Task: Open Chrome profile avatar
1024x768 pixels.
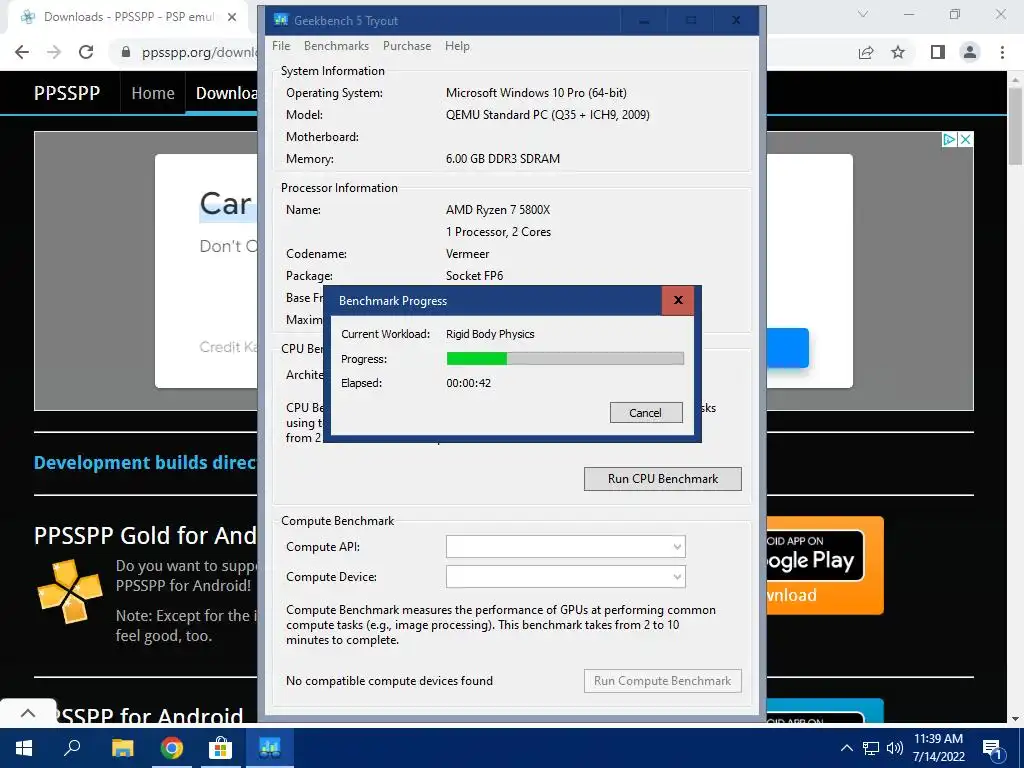Action: (x=970, y=52)
